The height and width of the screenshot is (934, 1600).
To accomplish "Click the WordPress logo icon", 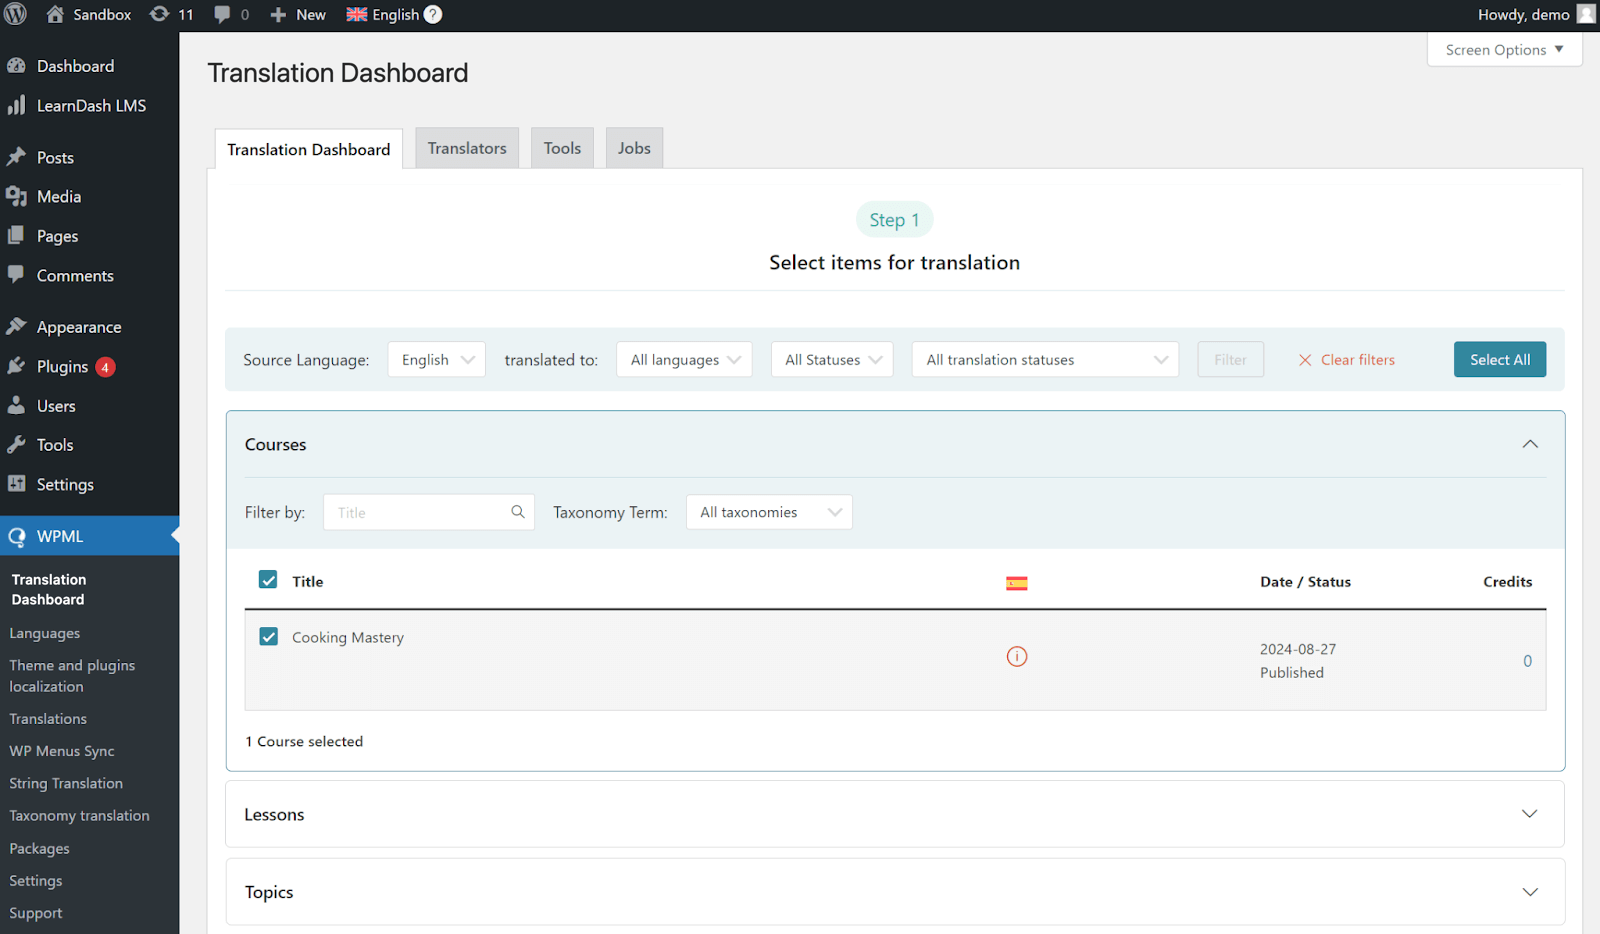I will [16, 15].
